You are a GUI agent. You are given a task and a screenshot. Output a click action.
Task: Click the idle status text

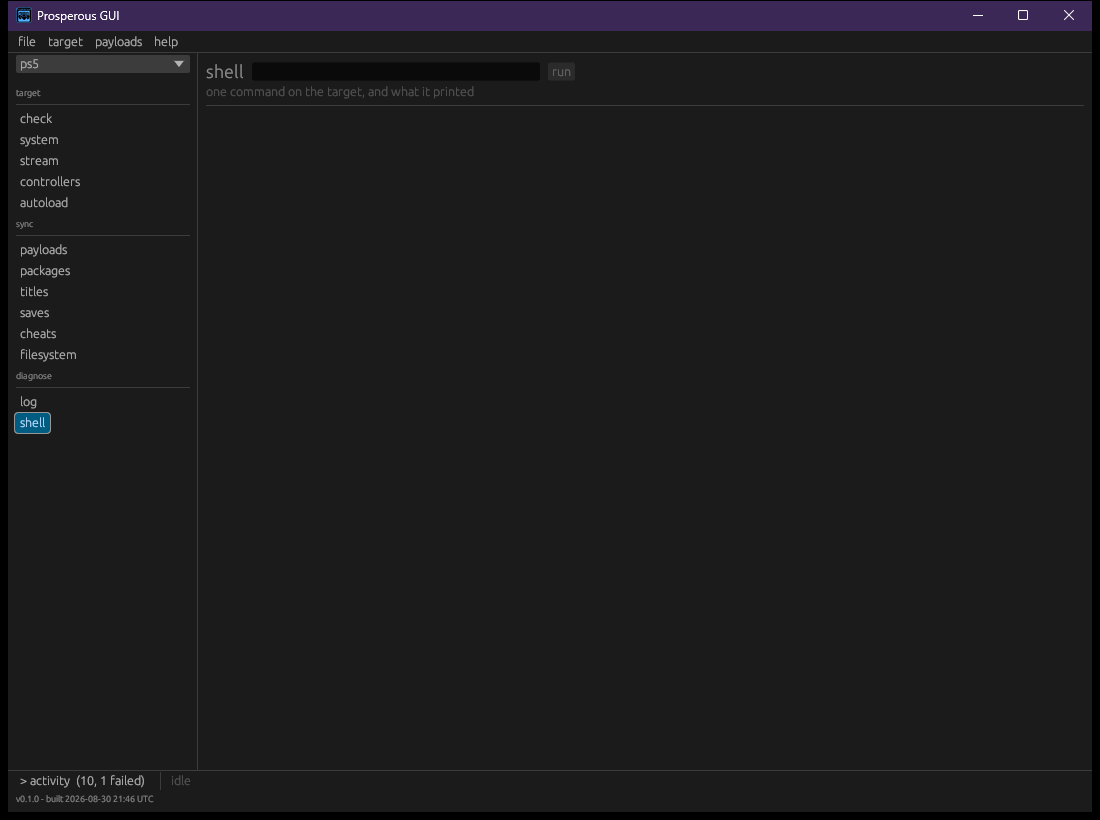pos(180,781)
